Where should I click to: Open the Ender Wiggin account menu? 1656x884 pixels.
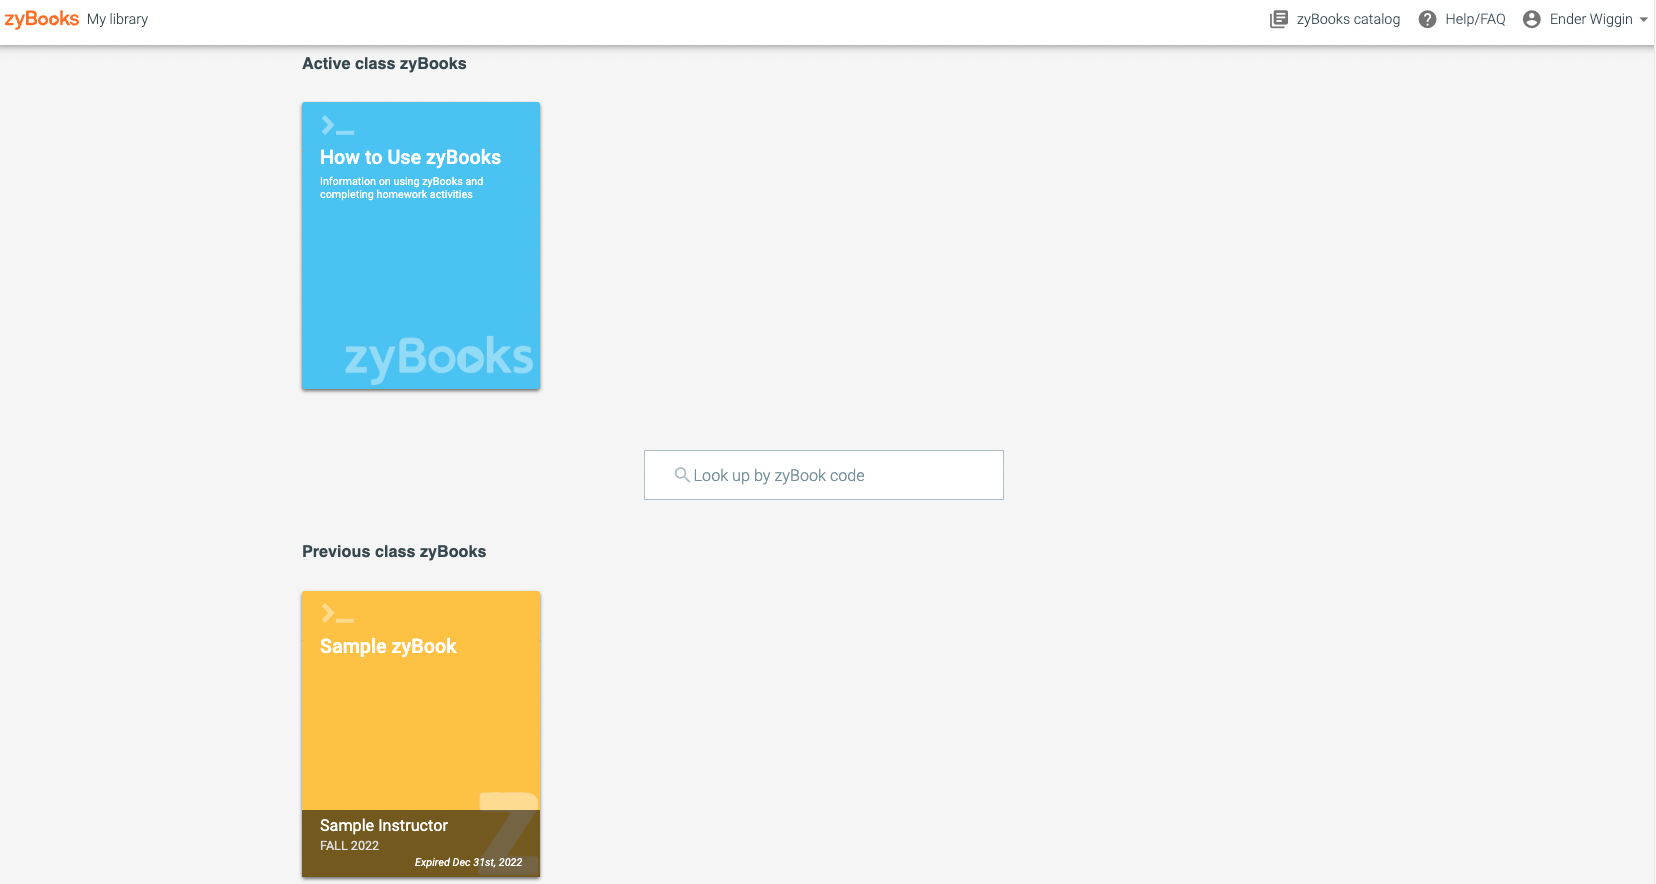click(1590, 19)
